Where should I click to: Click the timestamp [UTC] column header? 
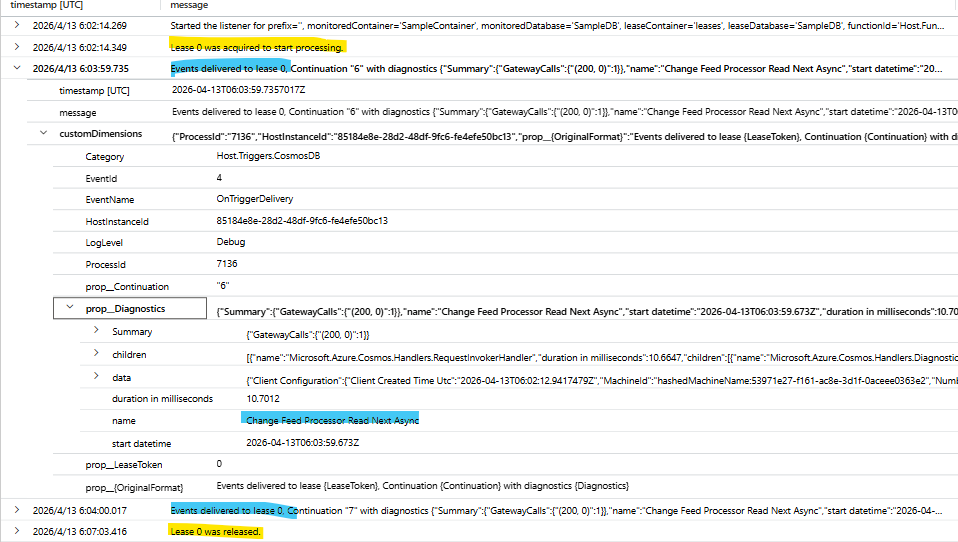point(46,6)
